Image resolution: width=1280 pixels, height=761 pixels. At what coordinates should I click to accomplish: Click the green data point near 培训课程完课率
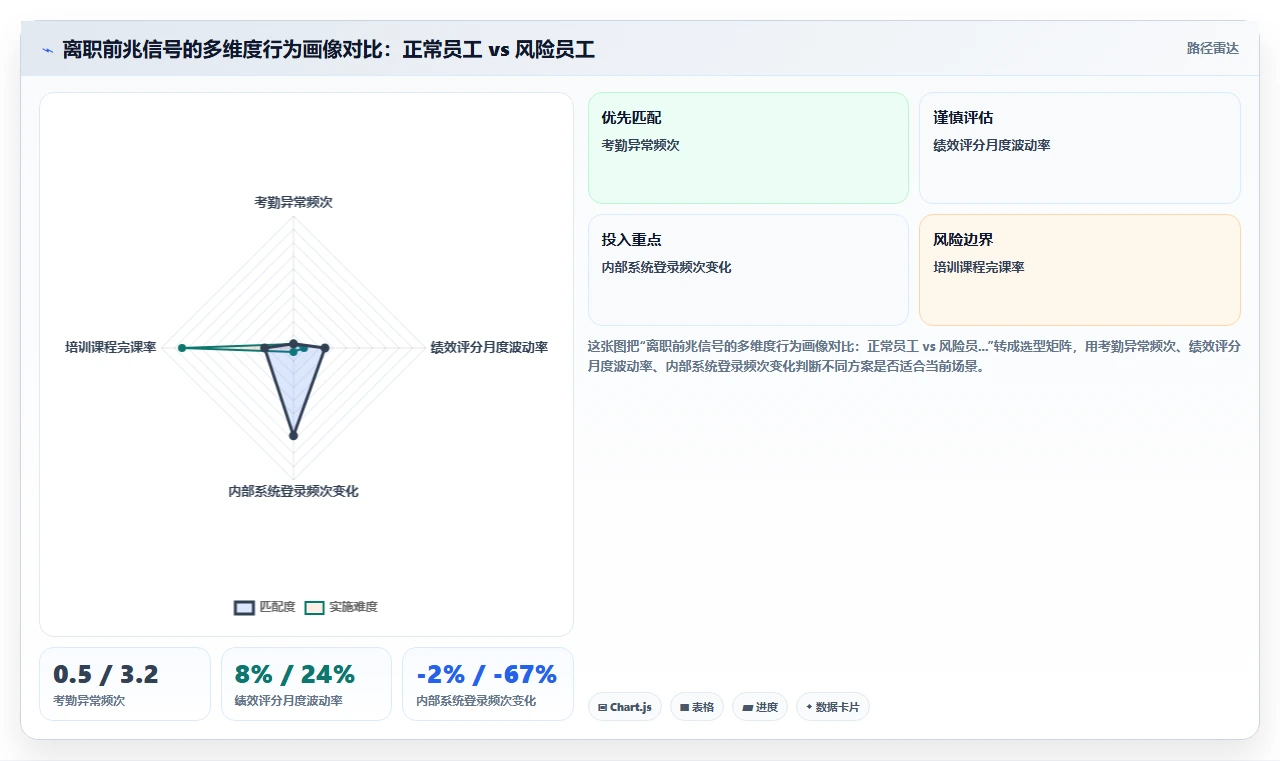click(x=182, y=348)
